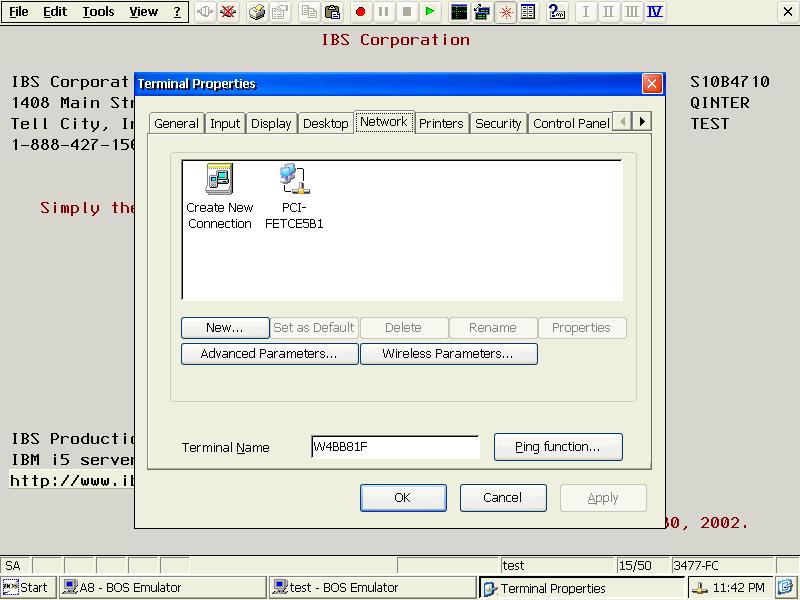Select session IV in the toolbar
This screenshot has width=800, height=600.
point(655,12)
